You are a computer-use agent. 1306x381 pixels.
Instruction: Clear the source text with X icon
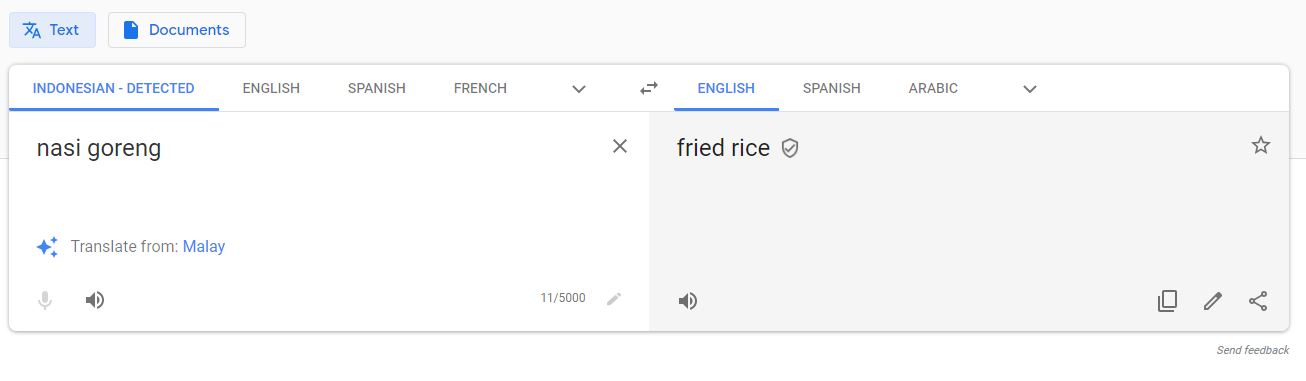click(x=620, y=146)
